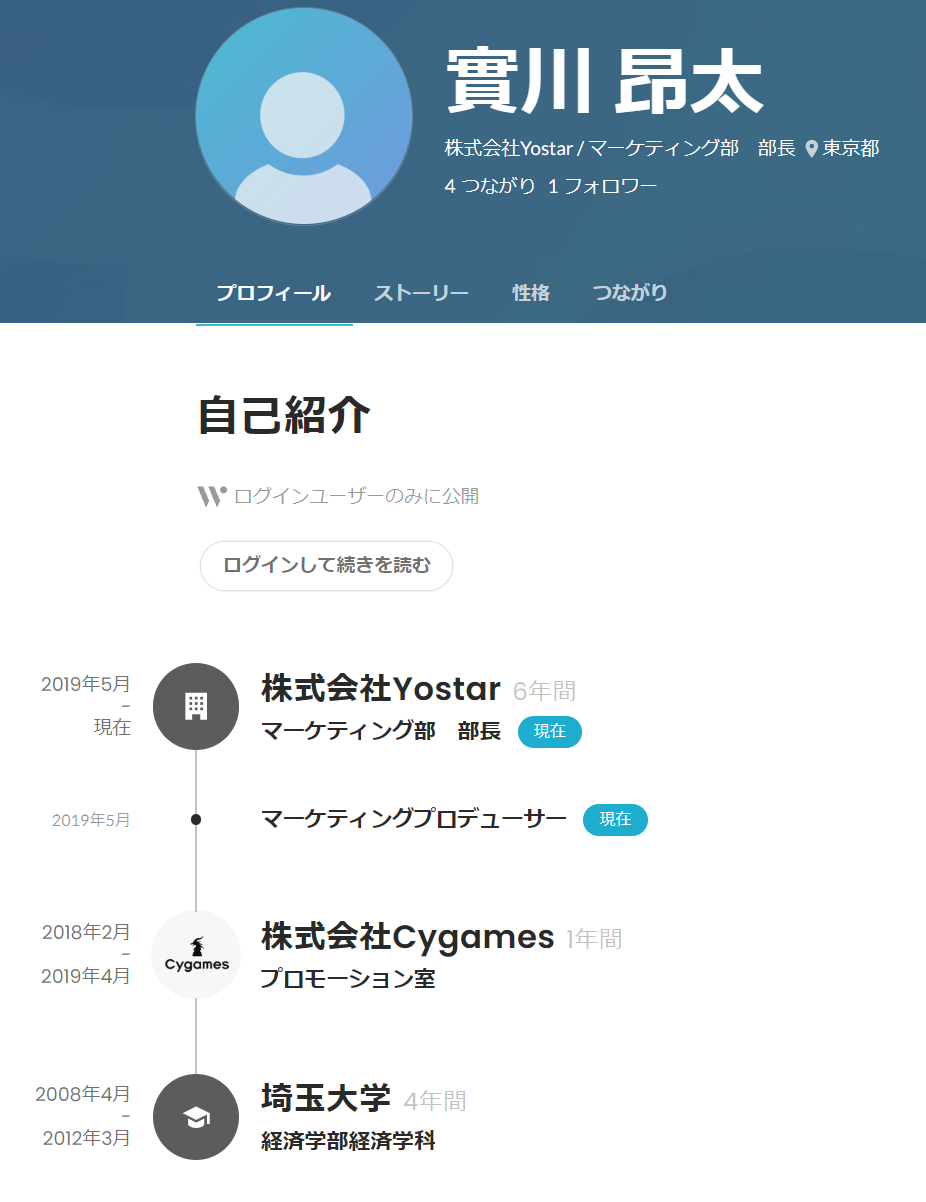Select the 性格 tab
This screenshot has width=926, height=1202.
531,293
